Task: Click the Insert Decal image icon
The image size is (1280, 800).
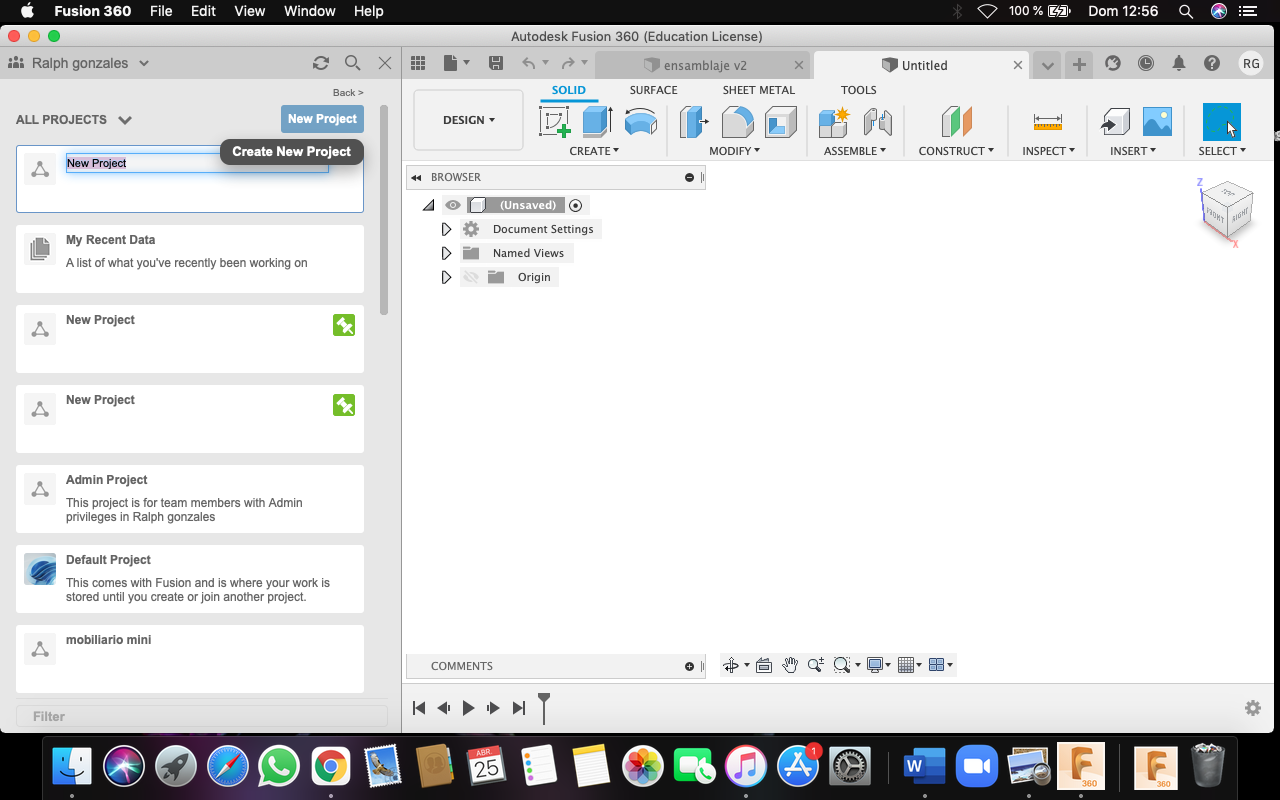Action: 1157,122
